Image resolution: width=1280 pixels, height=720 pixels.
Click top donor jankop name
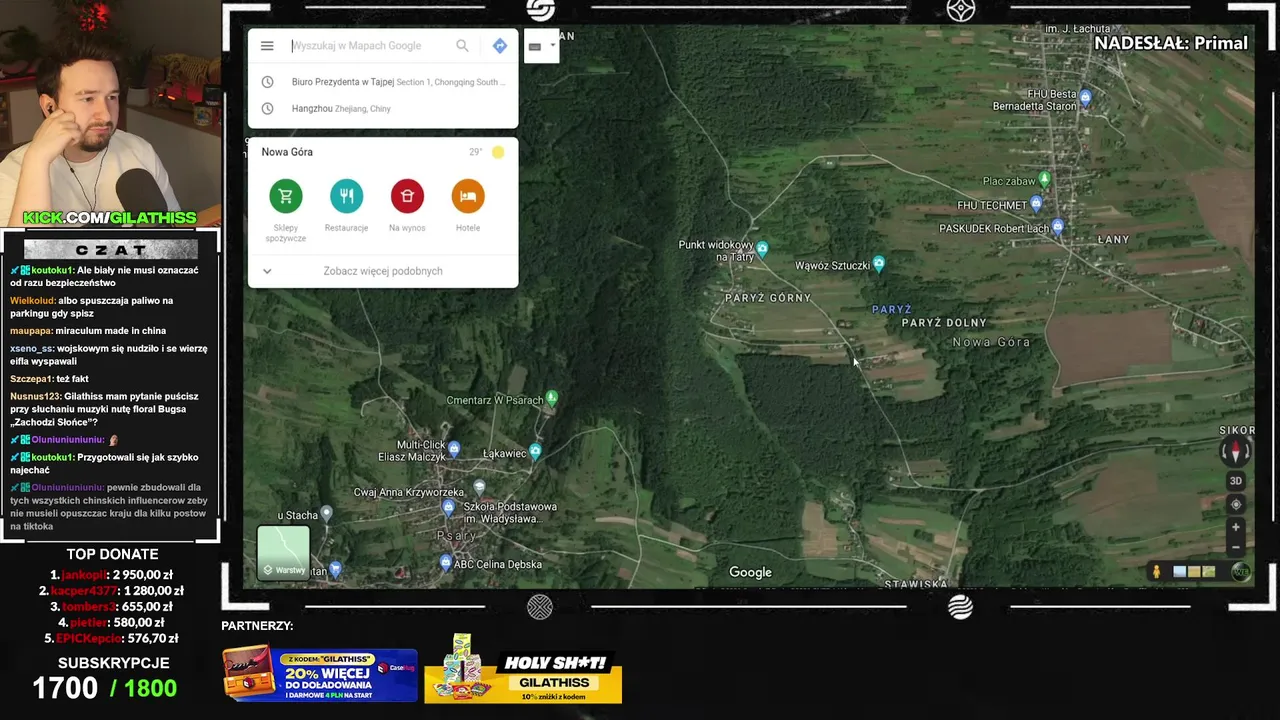(83, 575)
